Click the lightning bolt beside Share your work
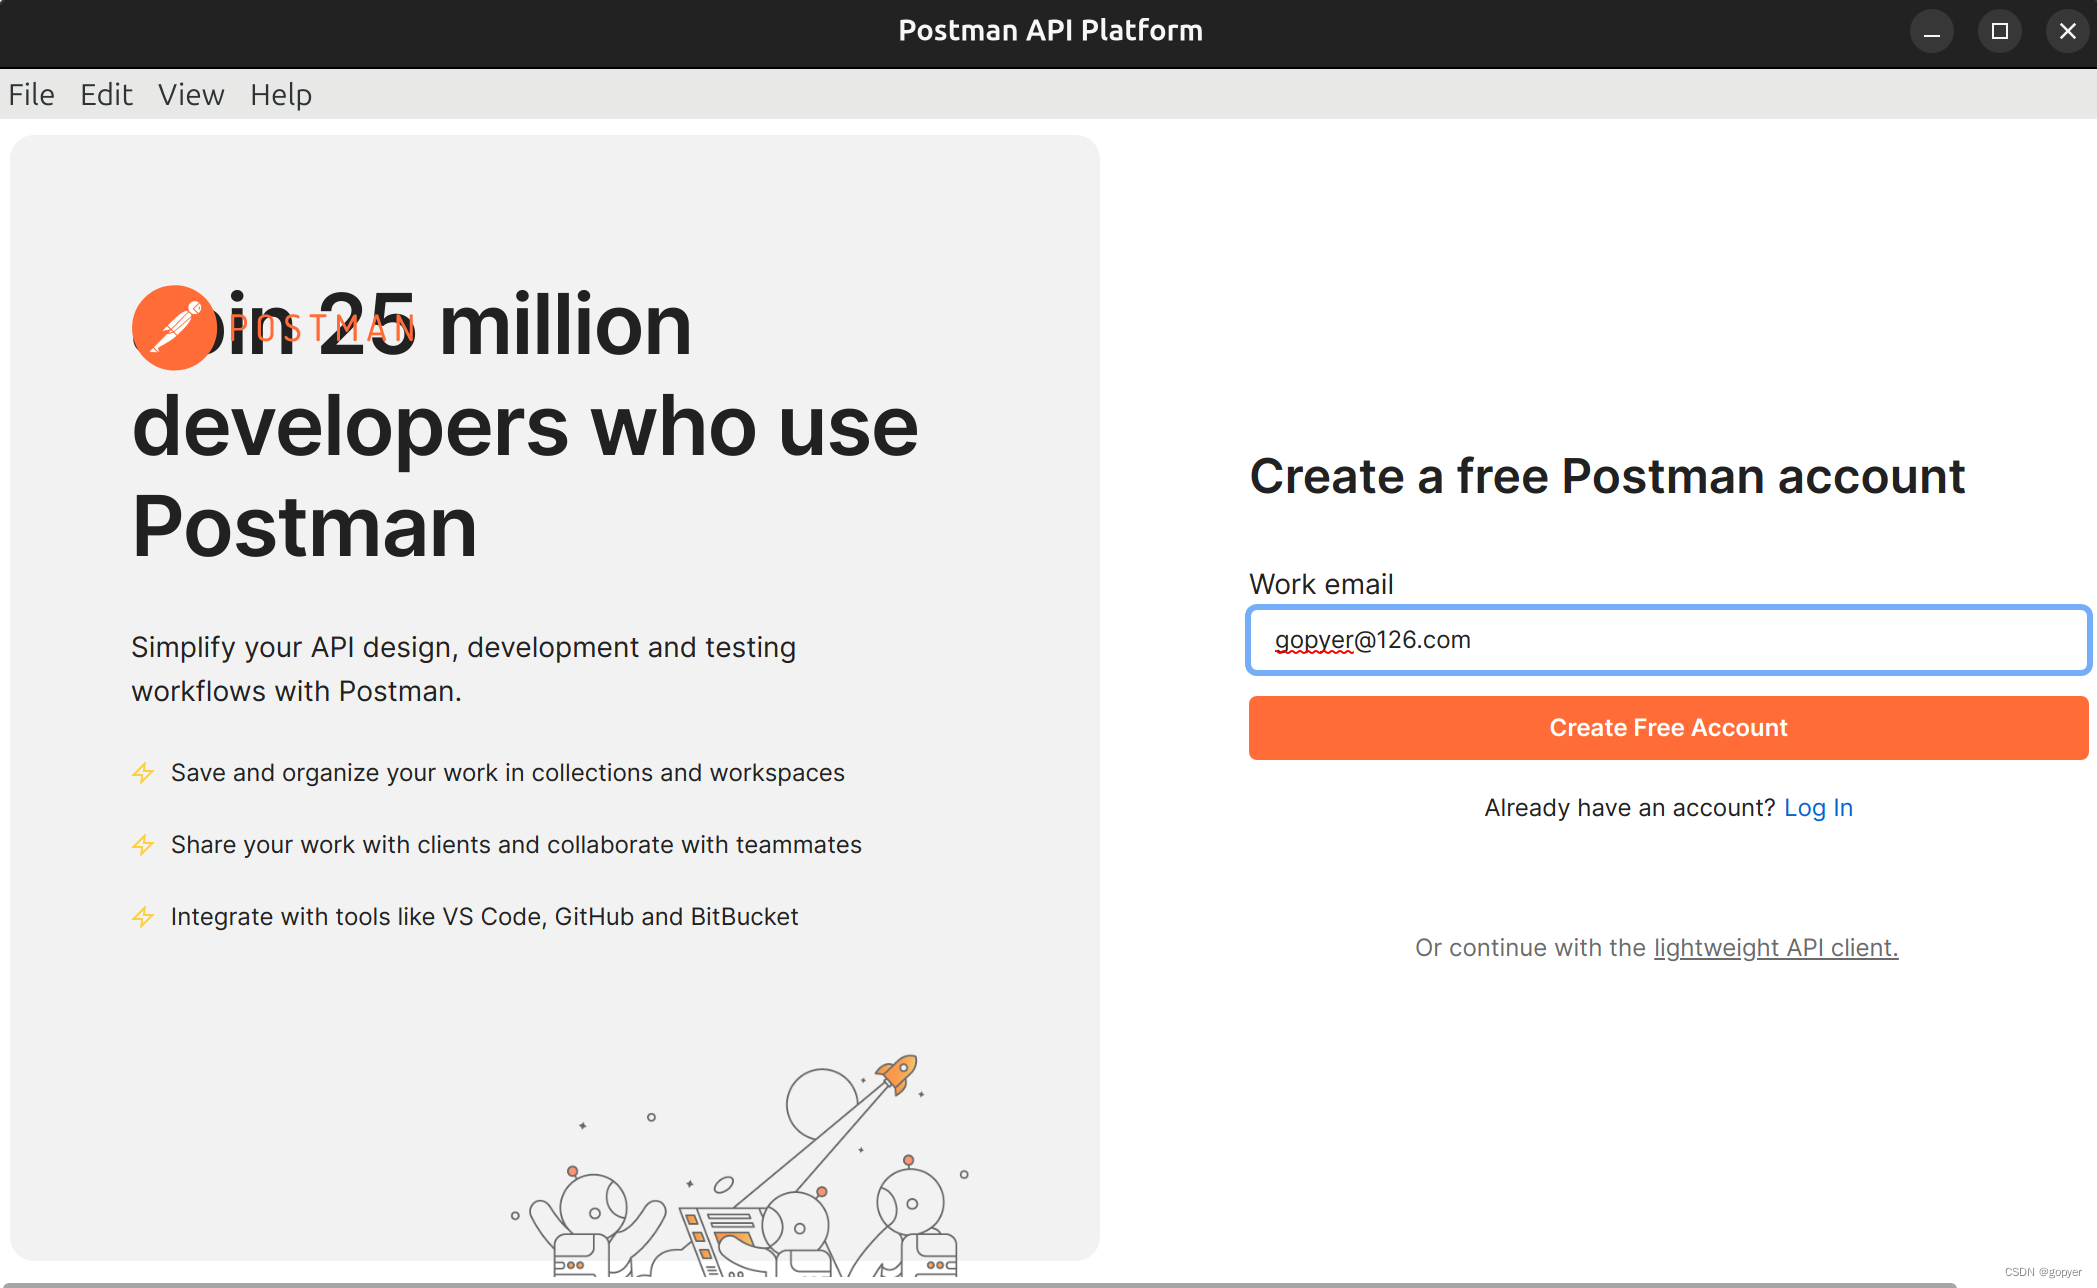Viewport: 2097px width, 1288px height. pos(143,845)
